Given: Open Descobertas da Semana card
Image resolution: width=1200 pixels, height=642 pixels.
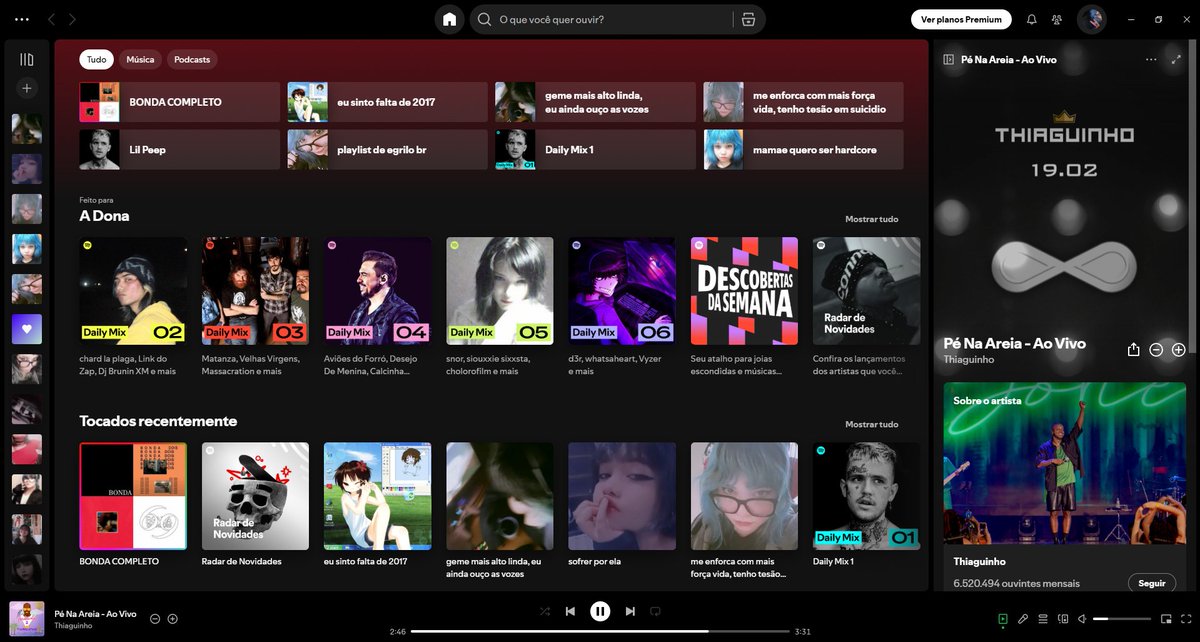Looking at the screenshot, I should (744, 307).
